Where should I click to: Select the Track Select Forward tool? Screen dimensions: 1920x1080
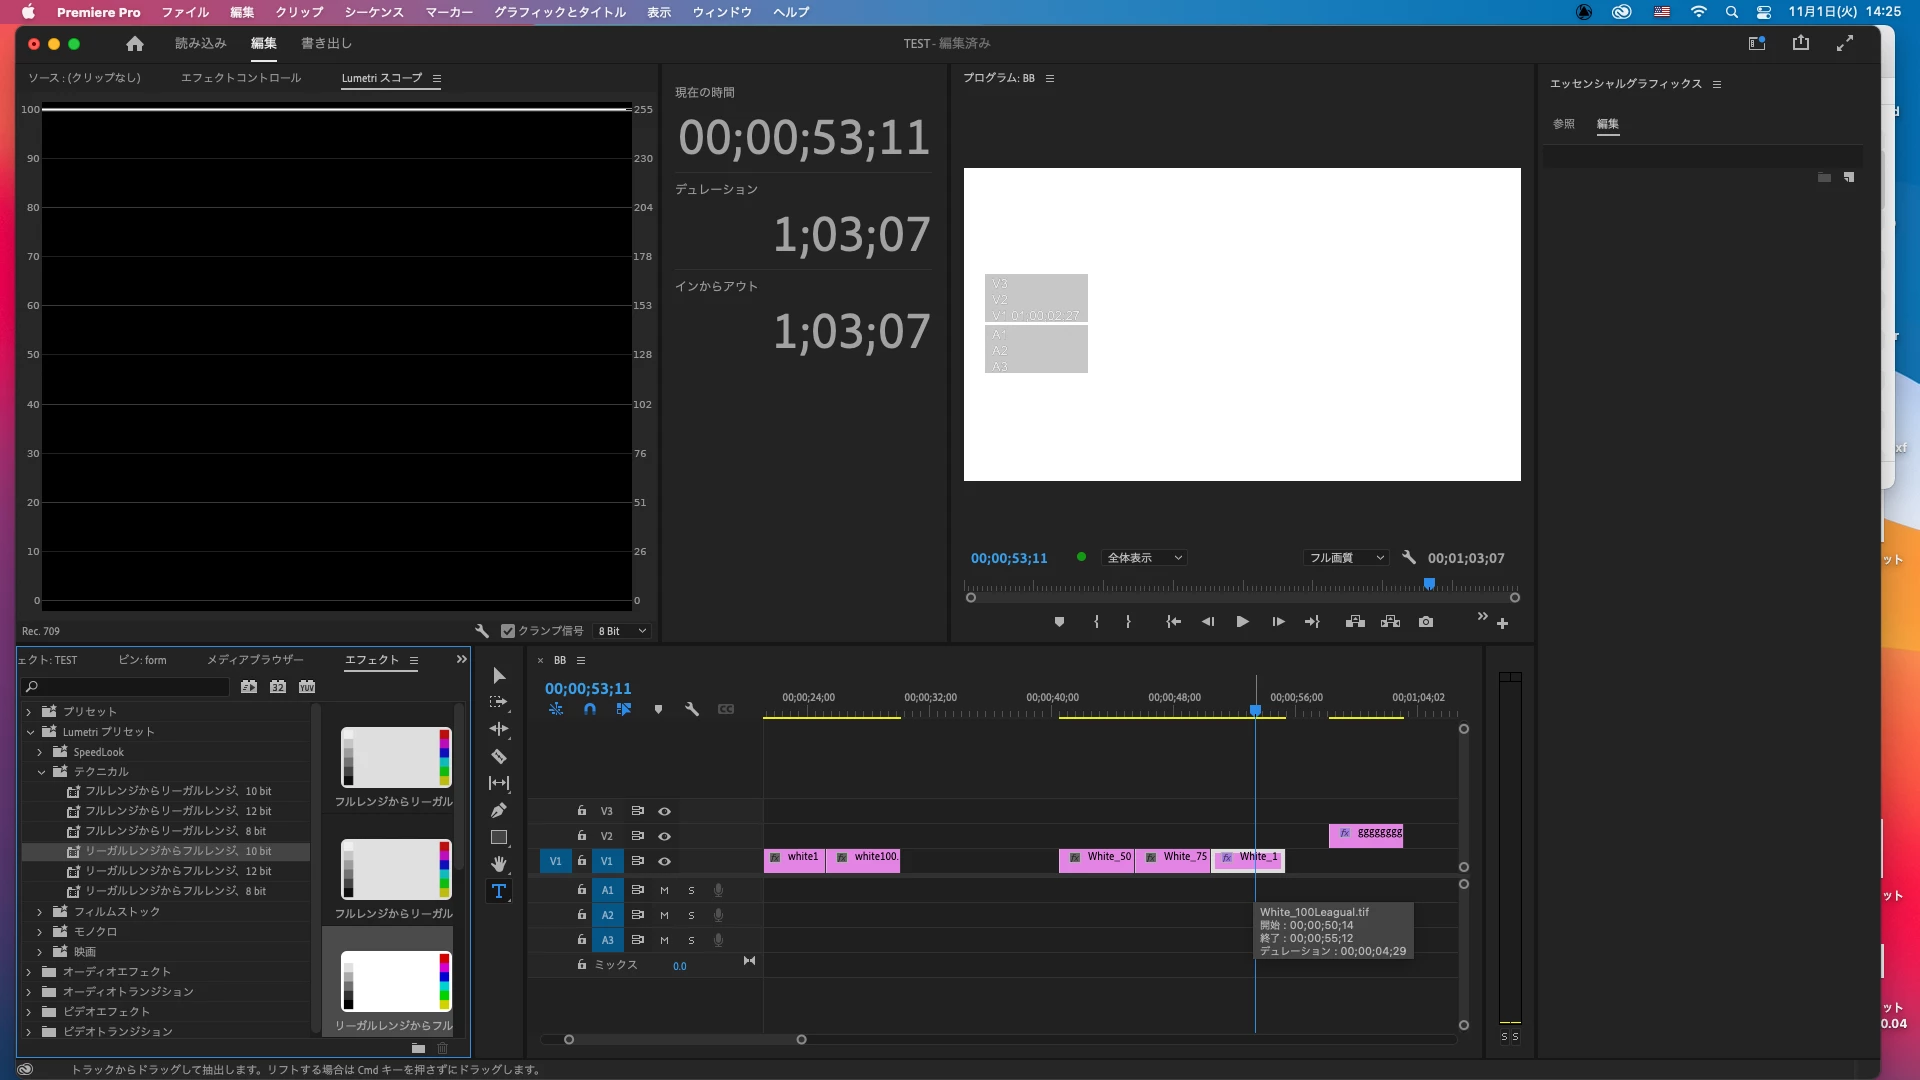(x=499, y=703)
